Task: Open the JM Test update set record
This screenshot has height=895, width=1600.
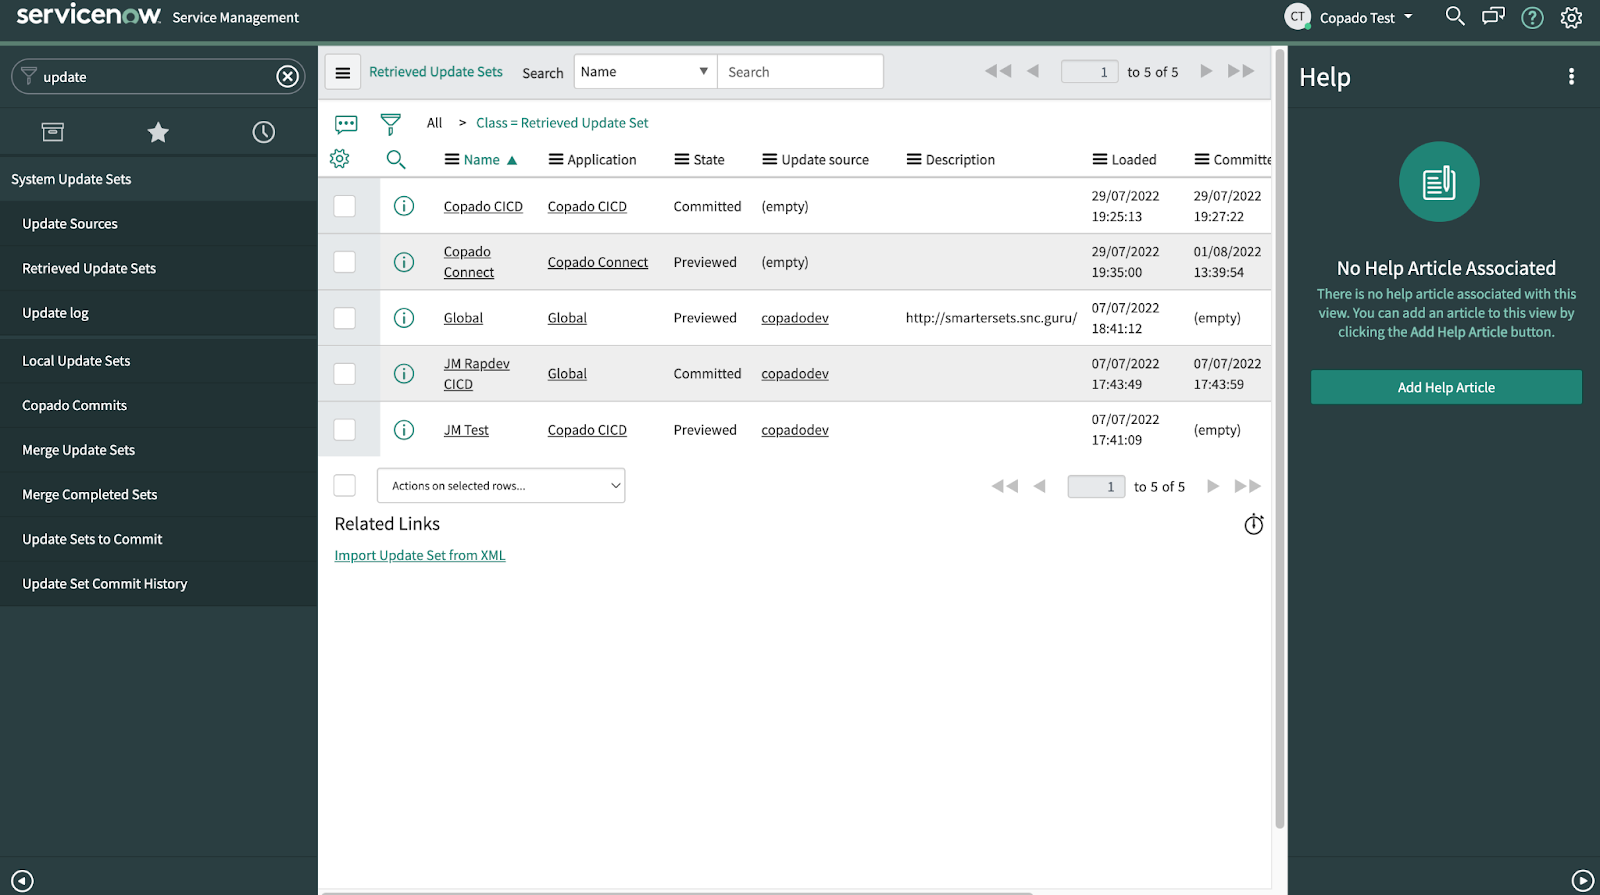Action: coord(466,430)
